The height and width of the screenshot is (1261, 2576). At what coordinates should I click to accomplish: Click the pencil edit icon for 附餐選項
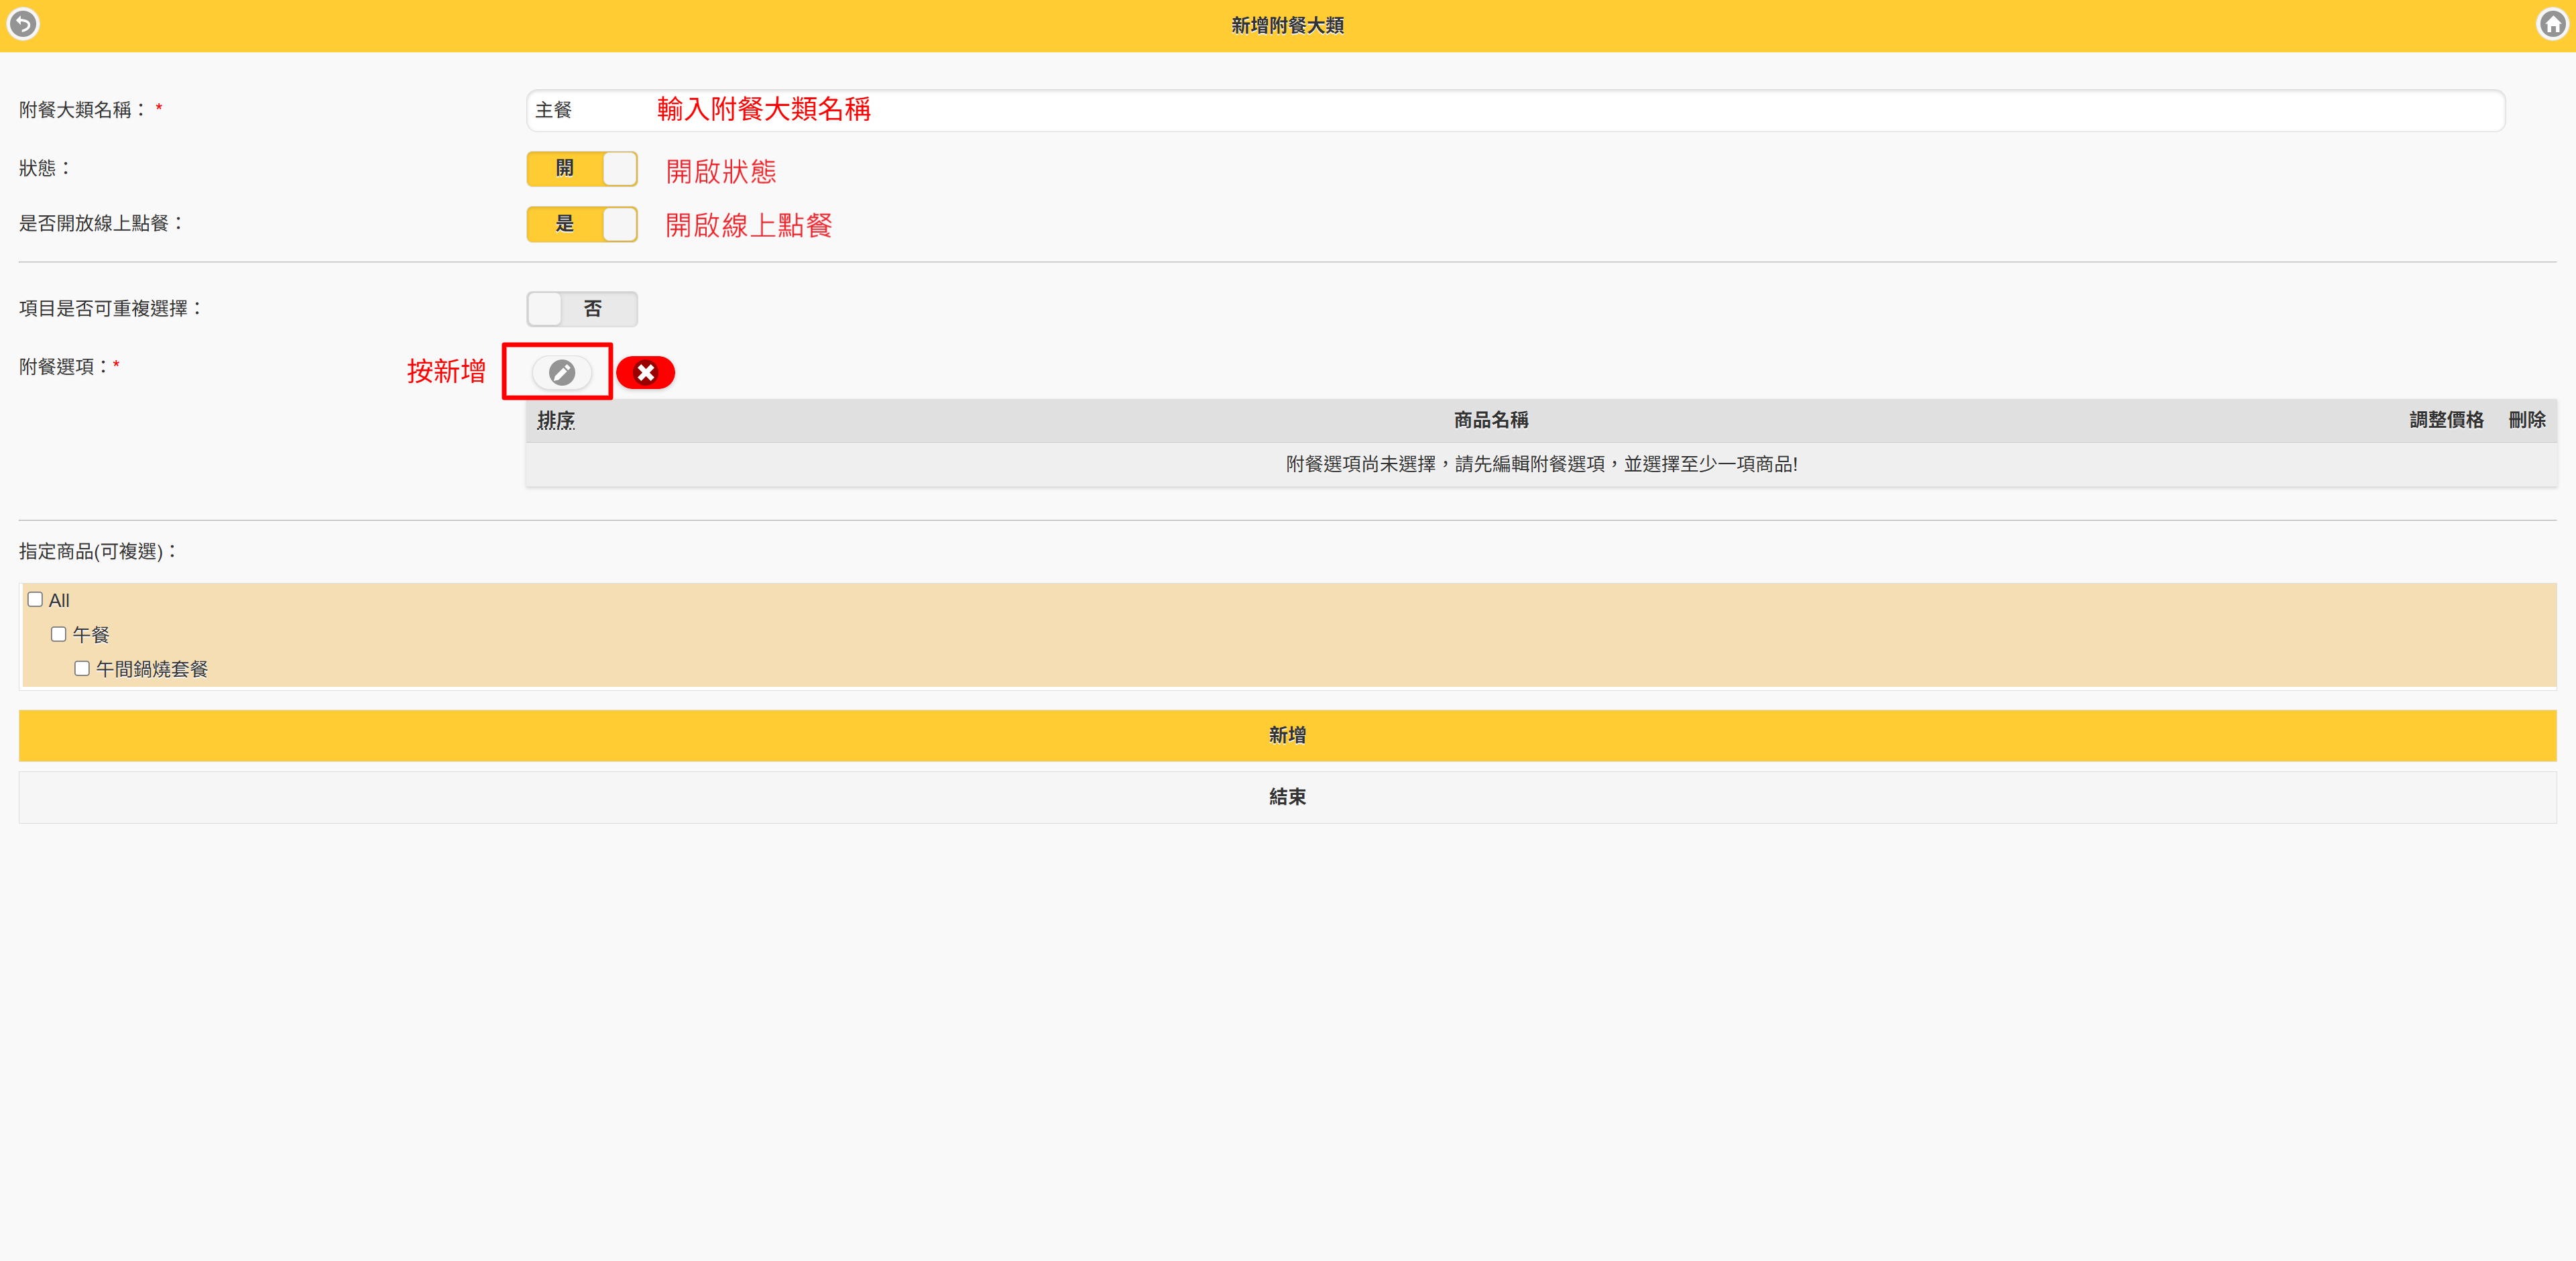coord(561,372)
